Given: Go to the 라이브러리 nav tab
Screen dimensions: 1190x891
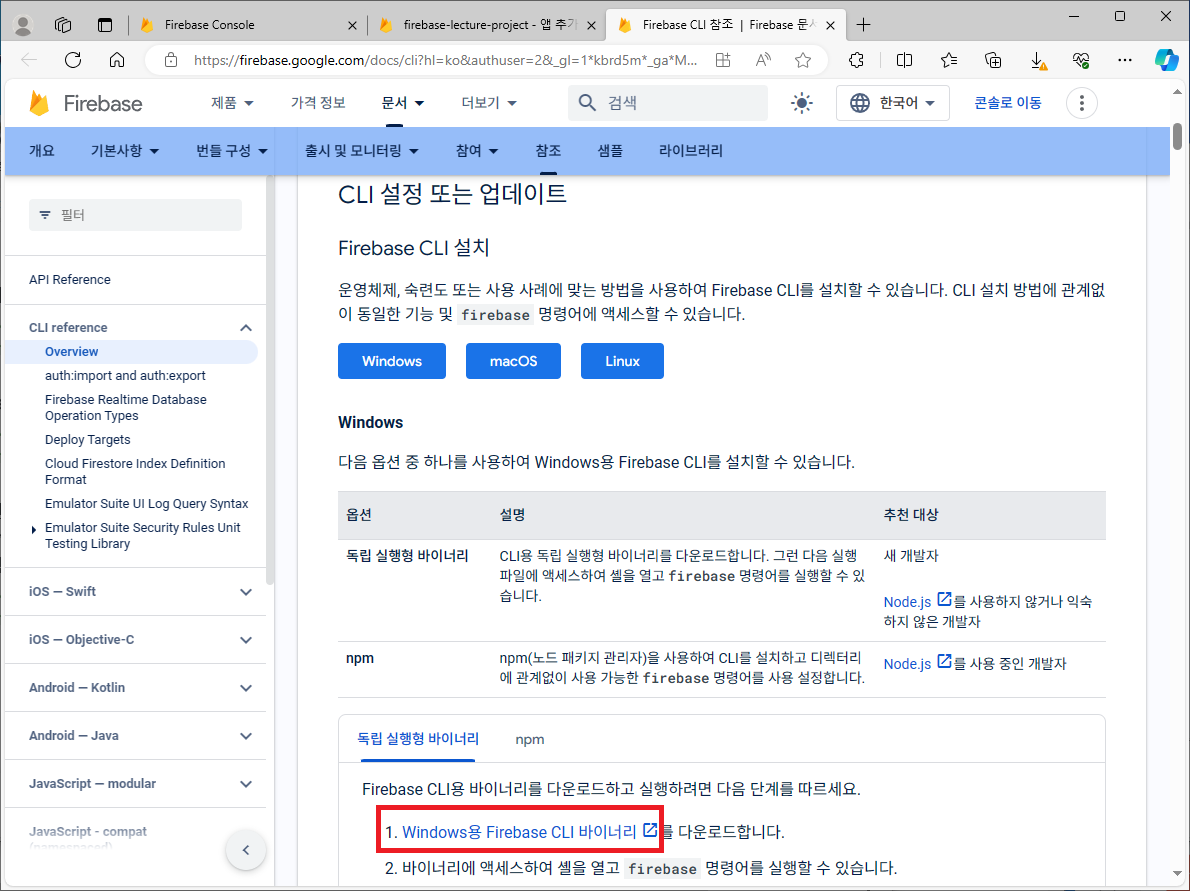Looking at the screenshot, I should [x=691, y=151].
